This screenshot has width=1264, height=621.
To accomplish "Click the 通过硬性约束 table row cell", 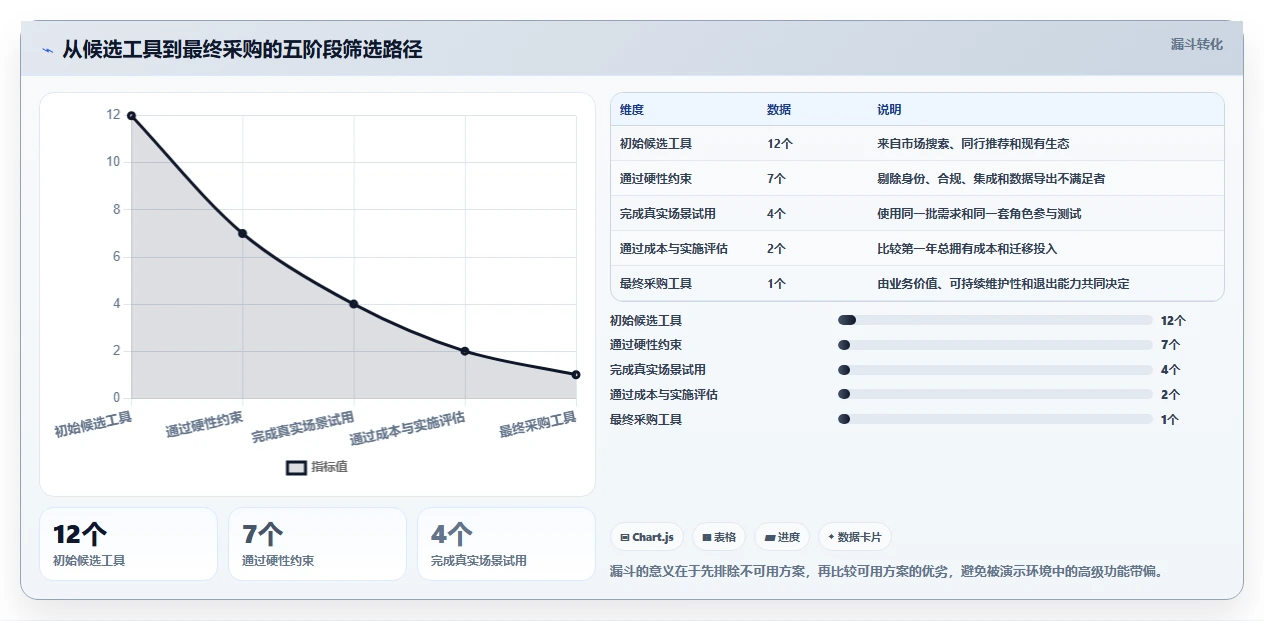I will tap(656, 179).
